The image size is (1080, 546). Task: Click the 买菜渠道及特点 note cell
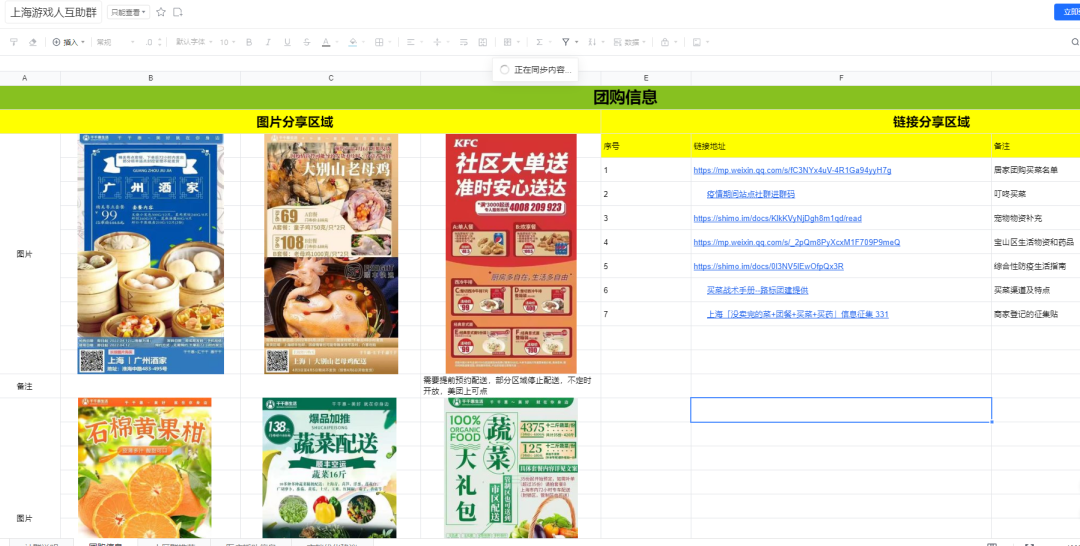click(x=1035, y=291)
